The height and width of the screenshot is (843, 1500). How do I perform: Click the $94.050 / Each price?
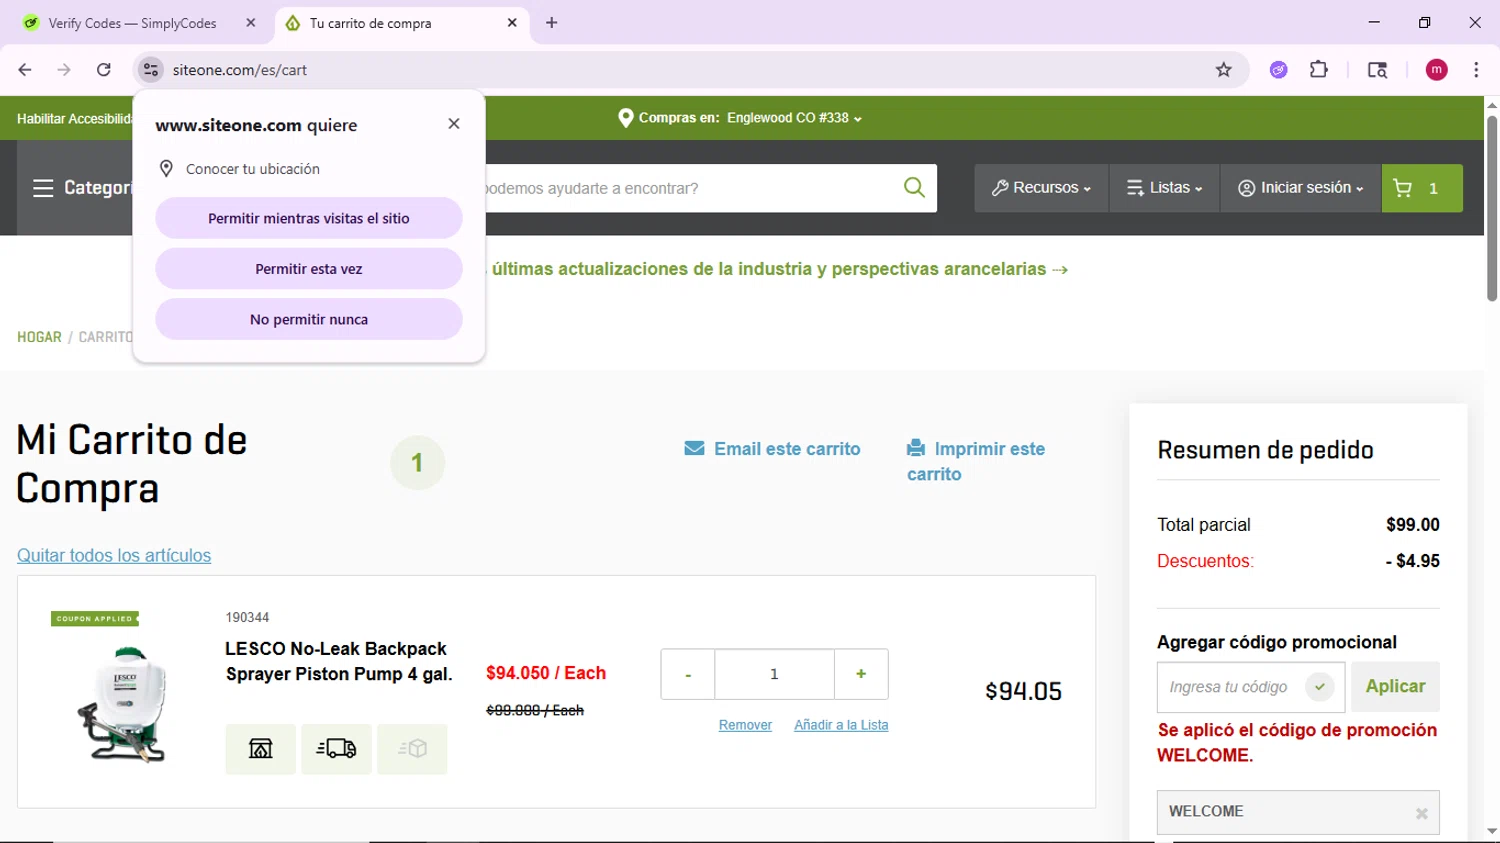(x=546, y=673)
